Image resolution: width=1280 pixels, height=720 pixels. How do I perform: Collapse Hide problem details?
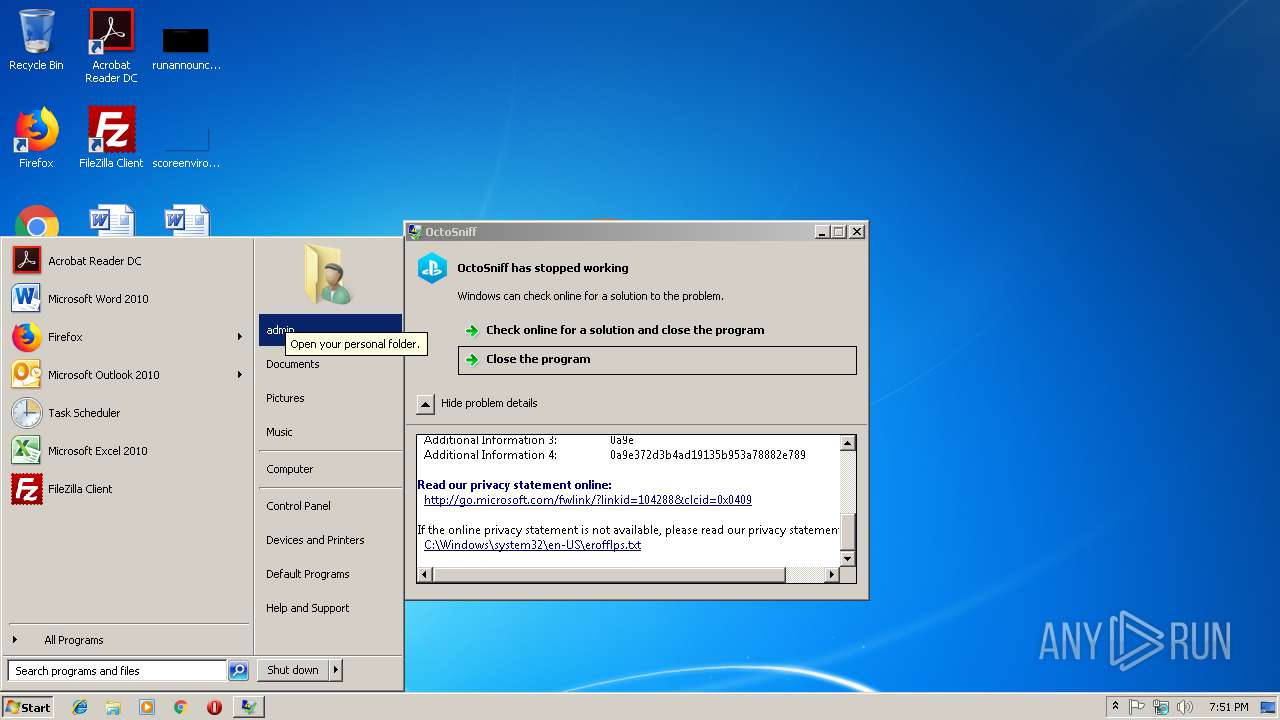478,404
